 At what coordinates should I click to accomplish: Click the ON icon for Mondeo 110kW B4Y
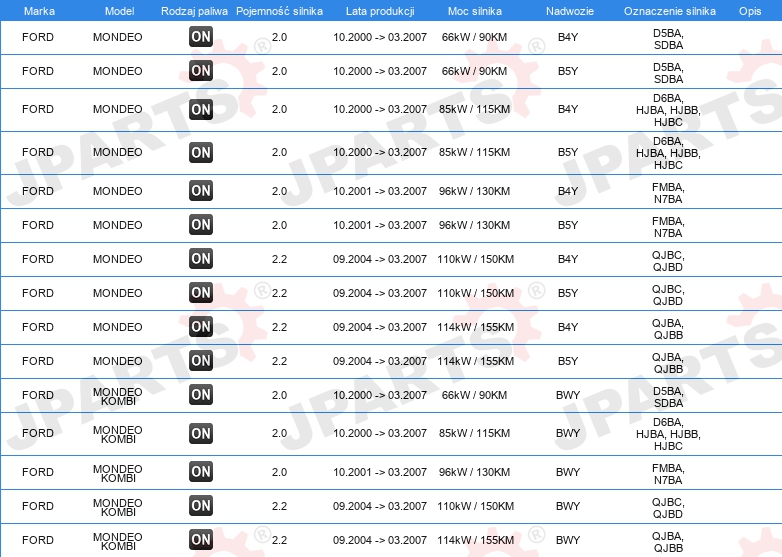pyautogui.click(x=201, y=259)
